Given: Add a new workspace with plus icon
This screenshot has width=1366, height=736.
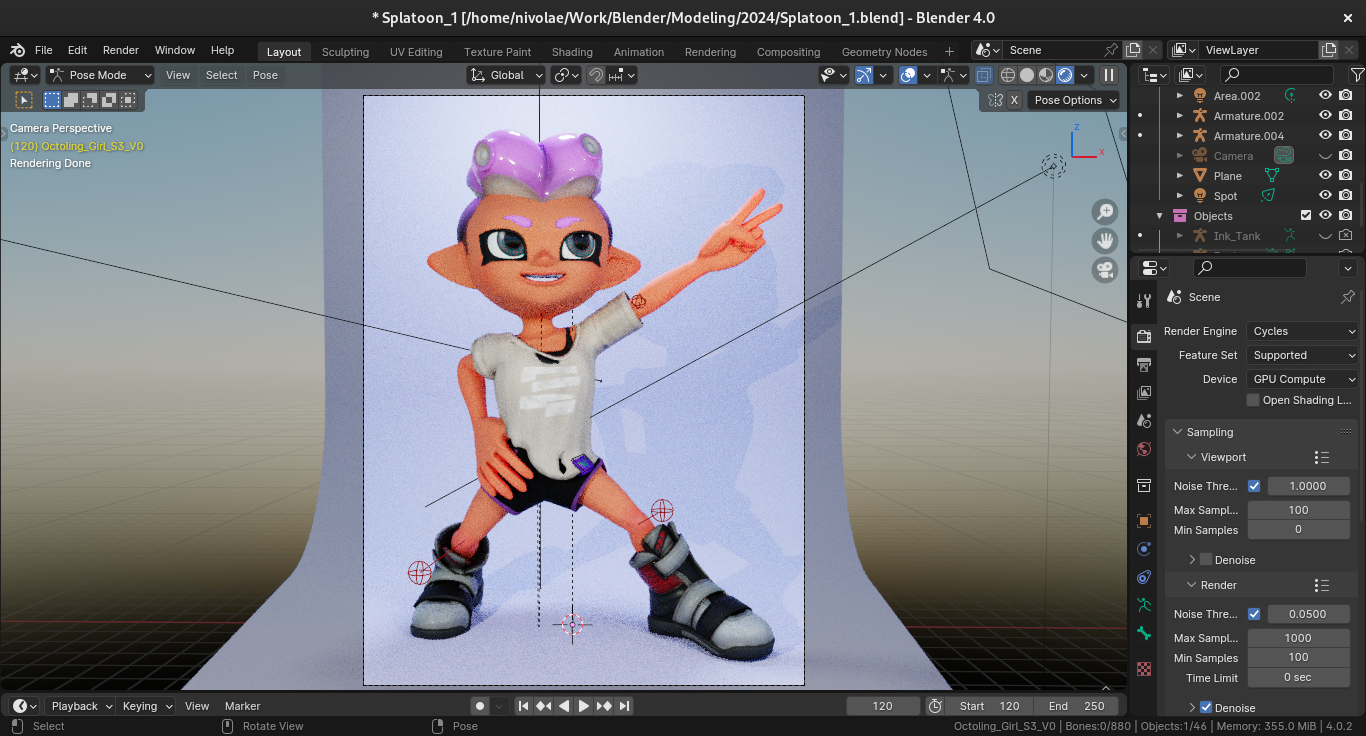Looking at the screenshot, I should 949,51.
